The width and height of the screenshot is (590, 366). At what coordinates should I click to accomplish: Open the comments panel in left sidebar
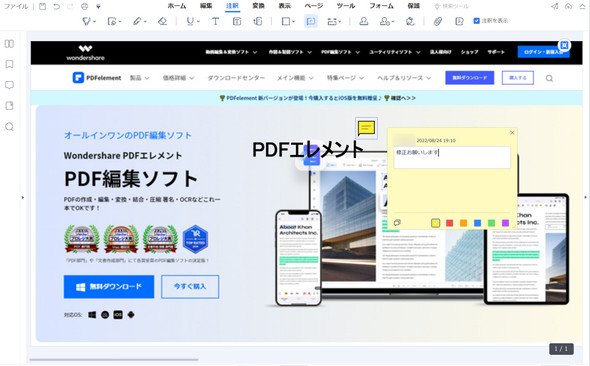click(x=9, y=85)
